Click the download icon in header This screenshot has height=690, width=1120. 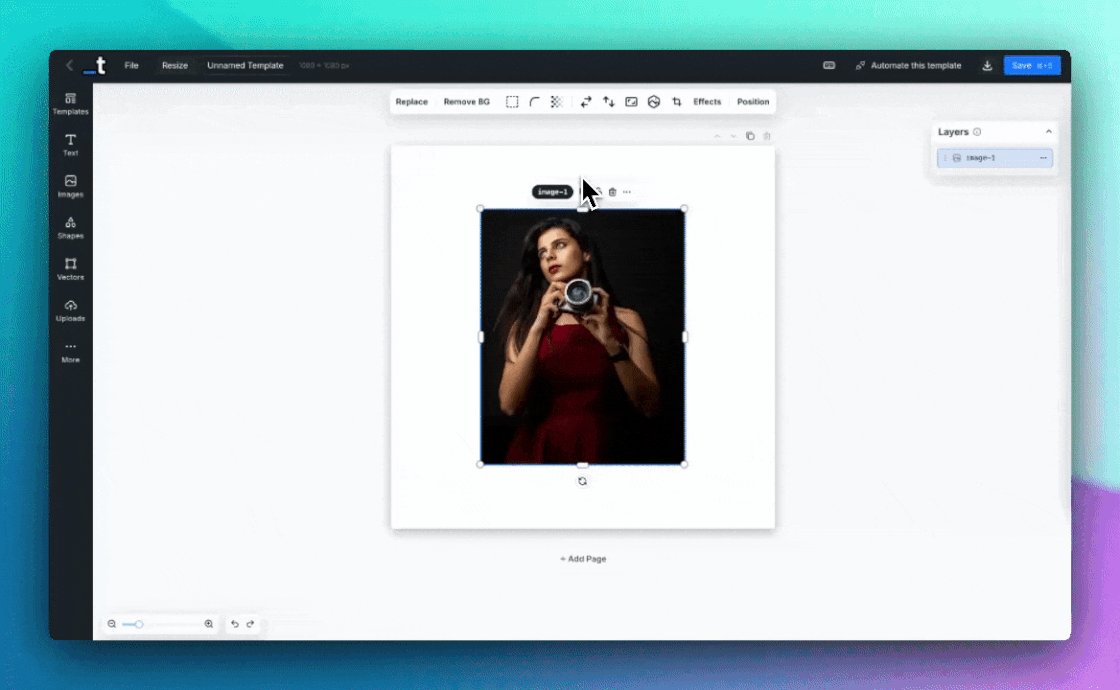pos(987,66)
